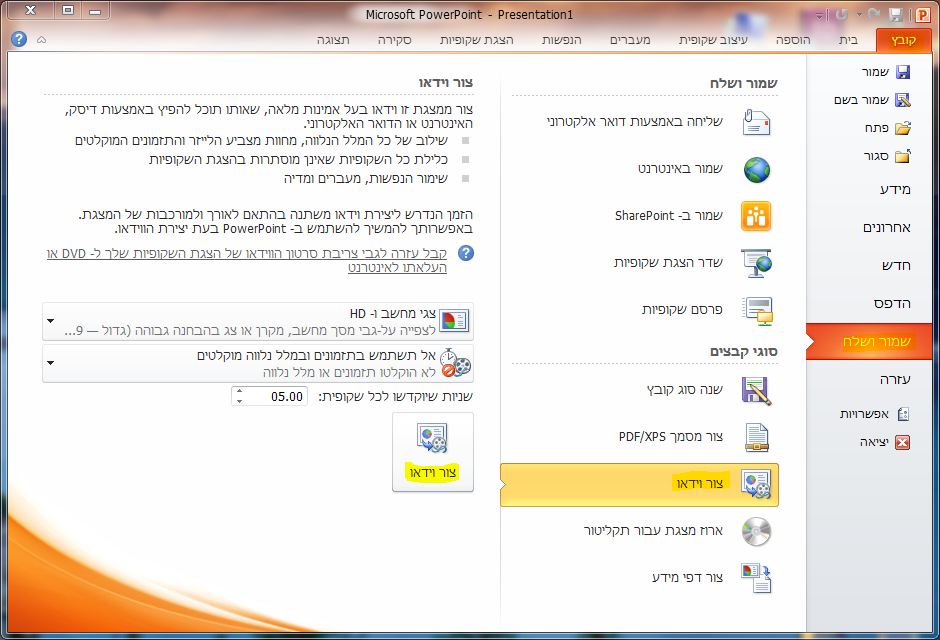Click blue question mark beside video help link
This screenshot has height=640, width=940.
coord(466,253)
